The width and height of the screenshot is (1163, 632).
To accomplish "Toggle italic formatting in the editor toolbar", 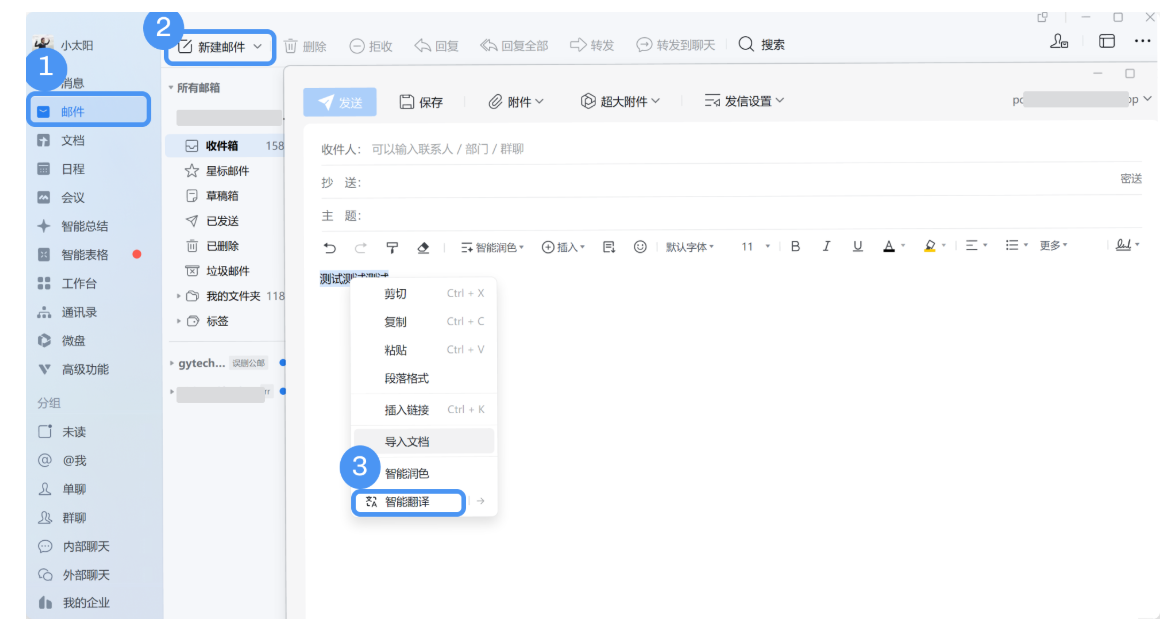I will 826,247.
